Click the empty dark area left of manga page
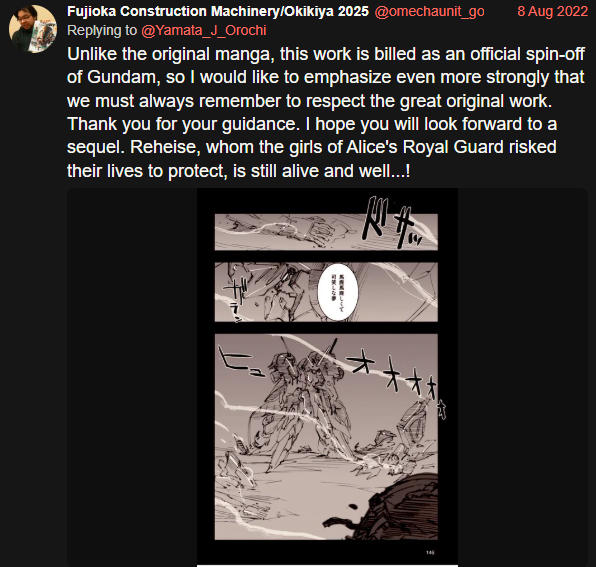The image size is (596, 567). coord(132,376)
